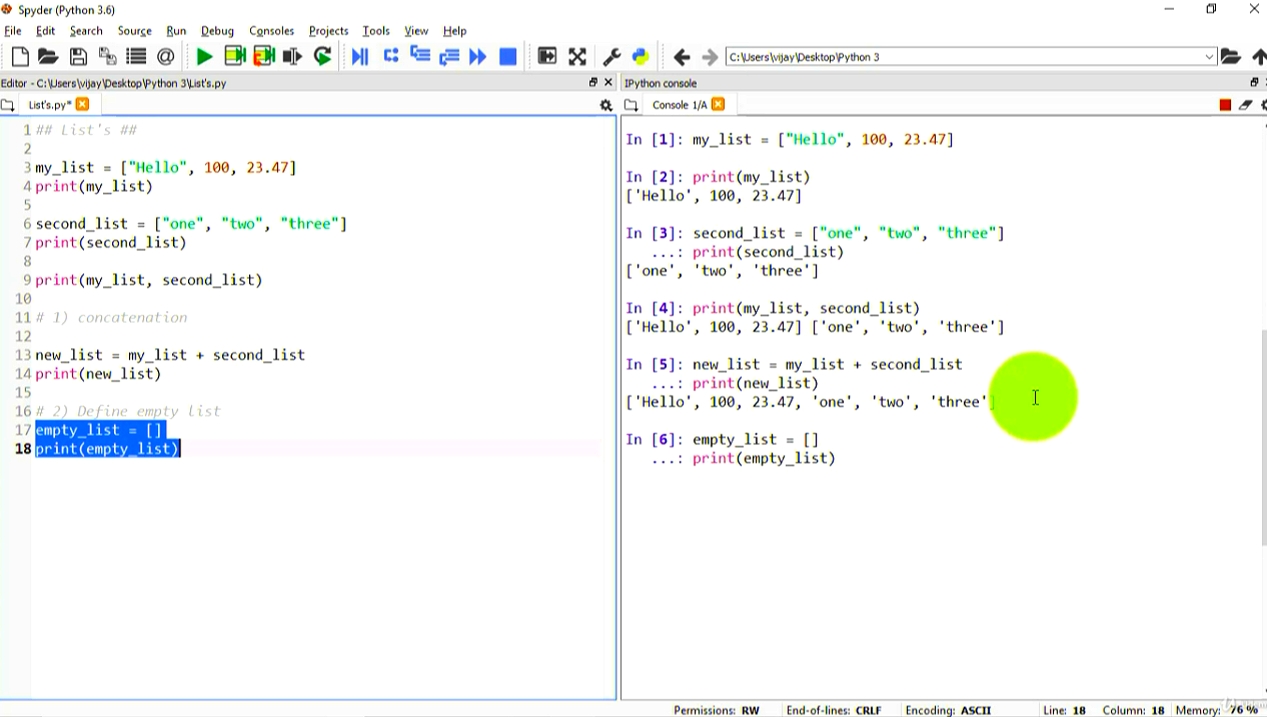This screenshot has width=1267, height=717.
Task: Open a file with folder icon
Action: pyautogui.click(x=48, y=57)
